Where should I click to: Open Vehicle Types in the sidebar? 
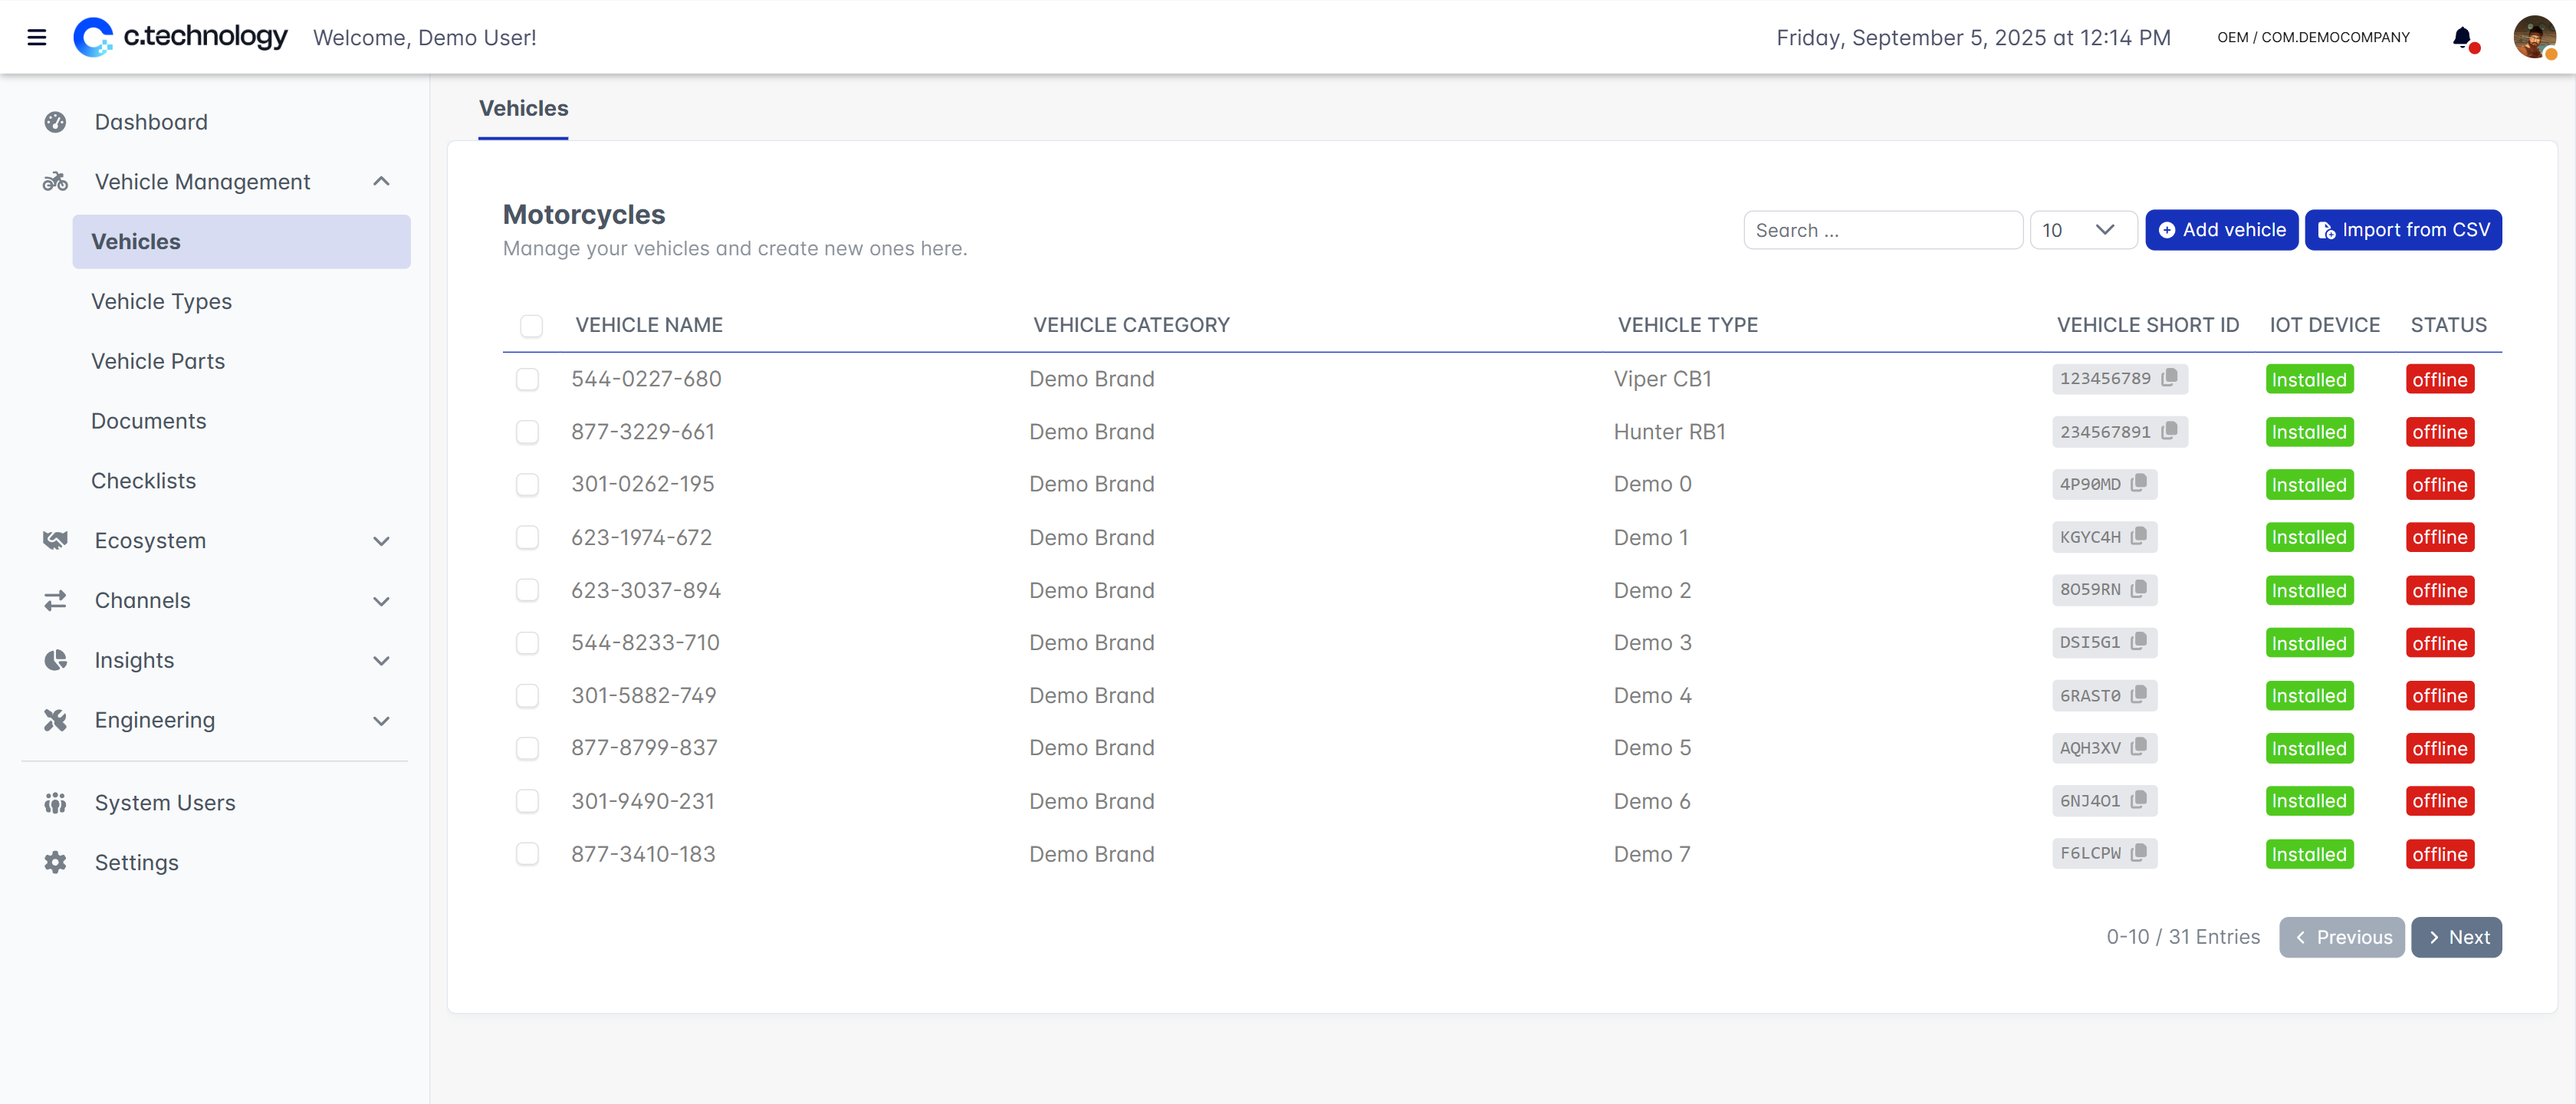click(x=161, y=301)
